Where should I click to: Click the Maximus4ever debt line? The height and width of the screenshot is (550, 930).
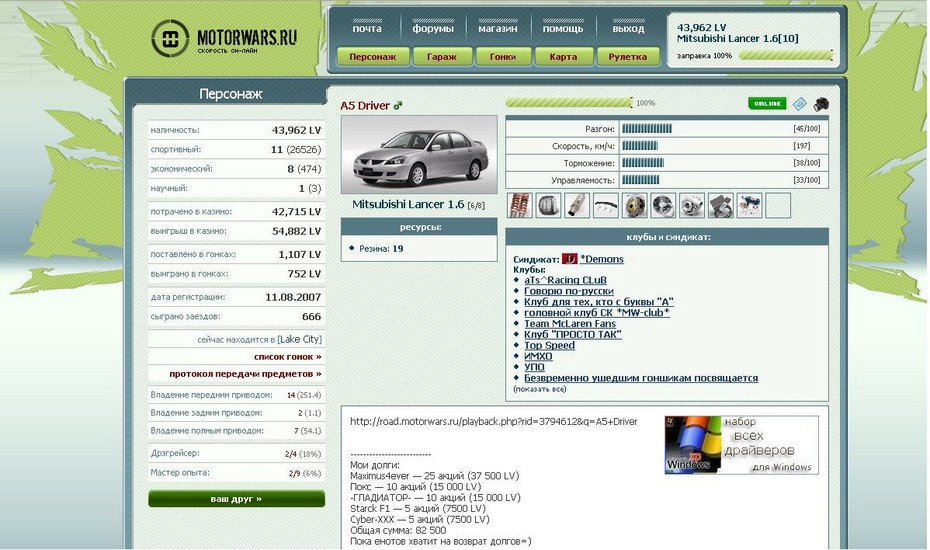434,476
